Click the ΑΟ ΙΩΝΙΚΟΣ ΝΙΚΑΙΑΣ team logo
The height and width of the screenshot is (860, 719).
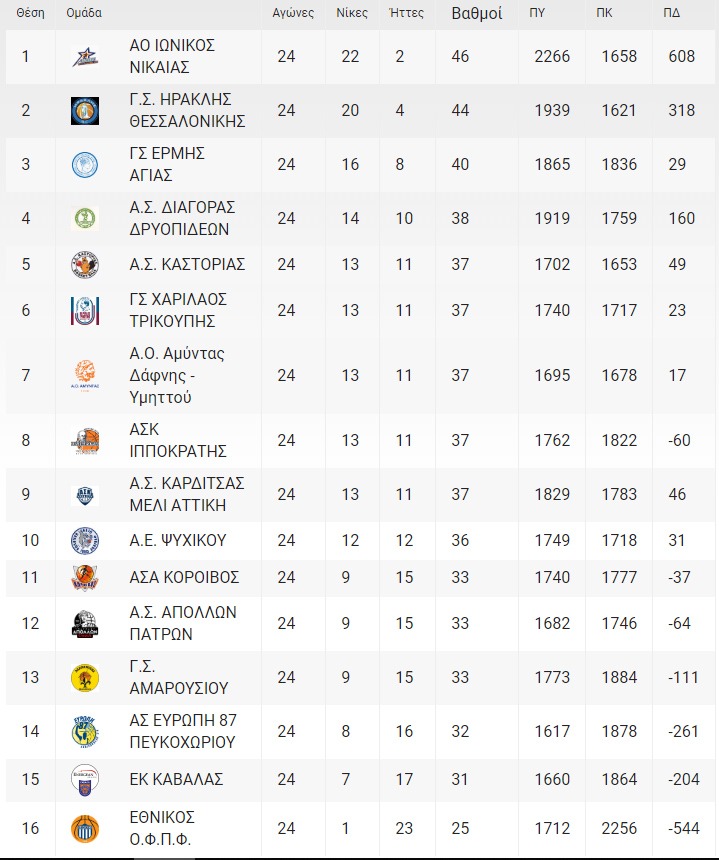[x=85, y=56]
